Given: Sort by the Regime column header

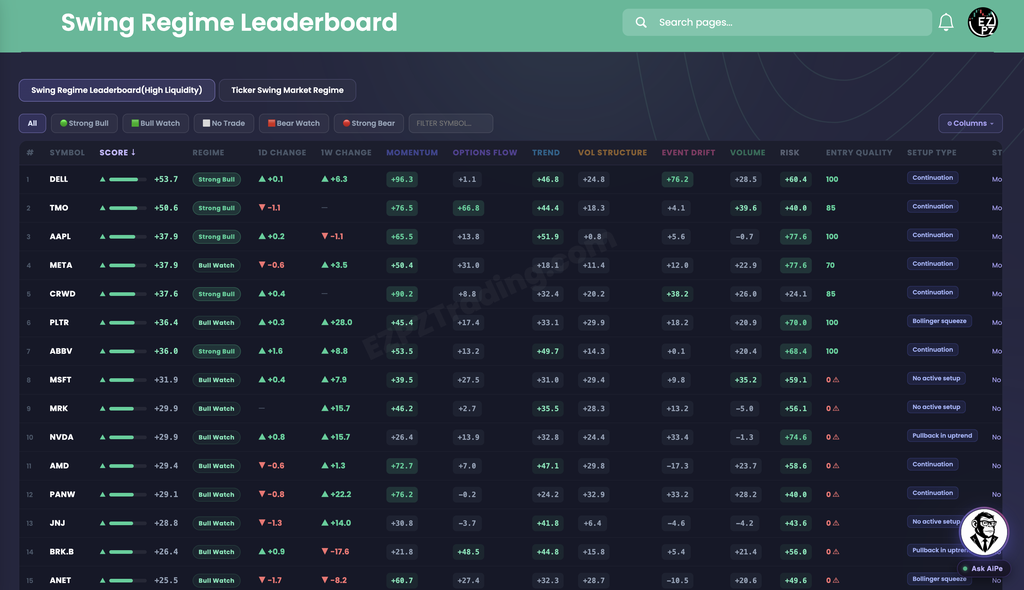Looking at the screenshot, I should (x=208, y=152).
